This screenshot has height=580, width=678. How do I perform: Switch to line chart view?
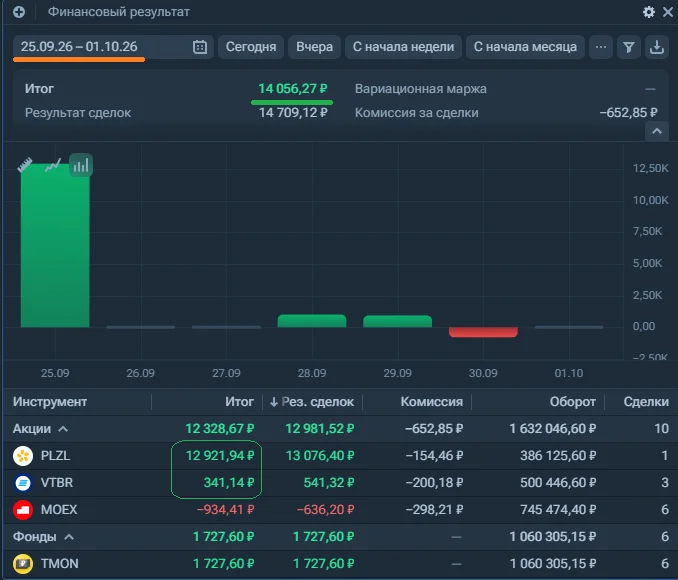pos(53,165)
